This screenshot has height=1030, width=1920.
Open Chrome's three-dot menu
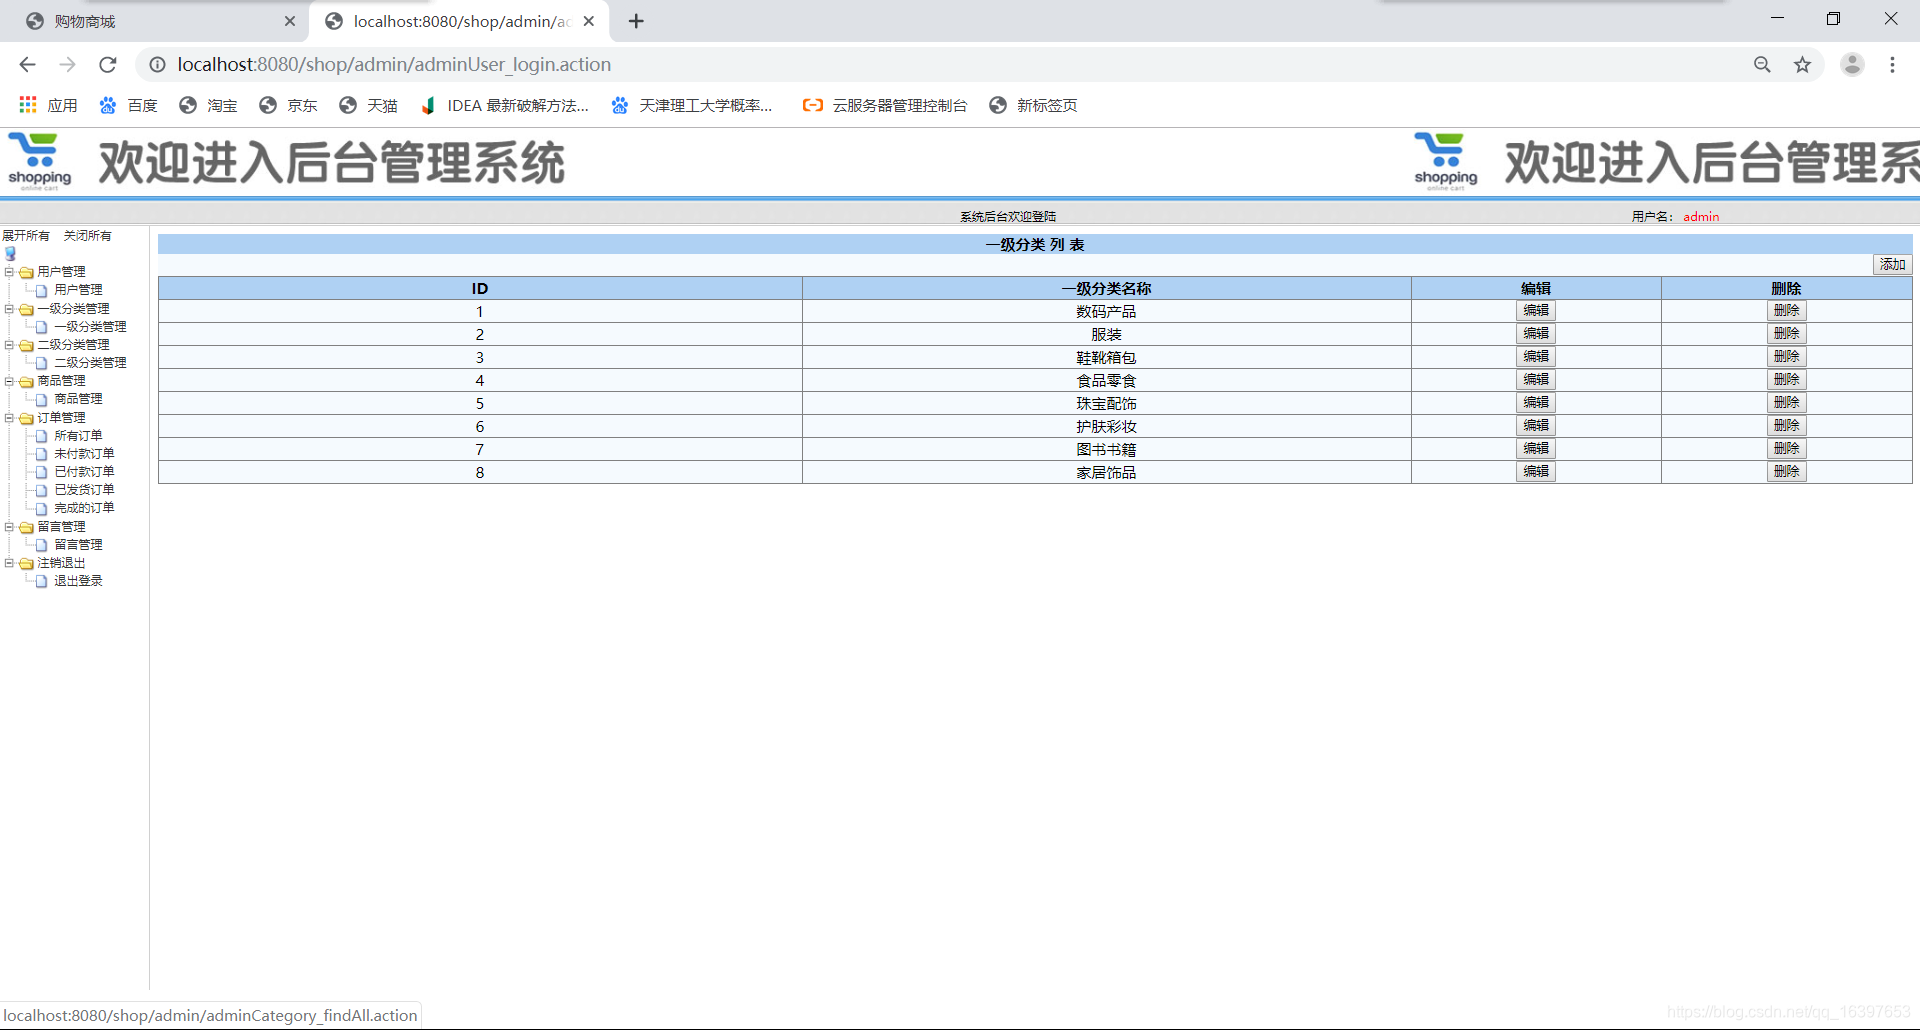tap(1892, 64)
